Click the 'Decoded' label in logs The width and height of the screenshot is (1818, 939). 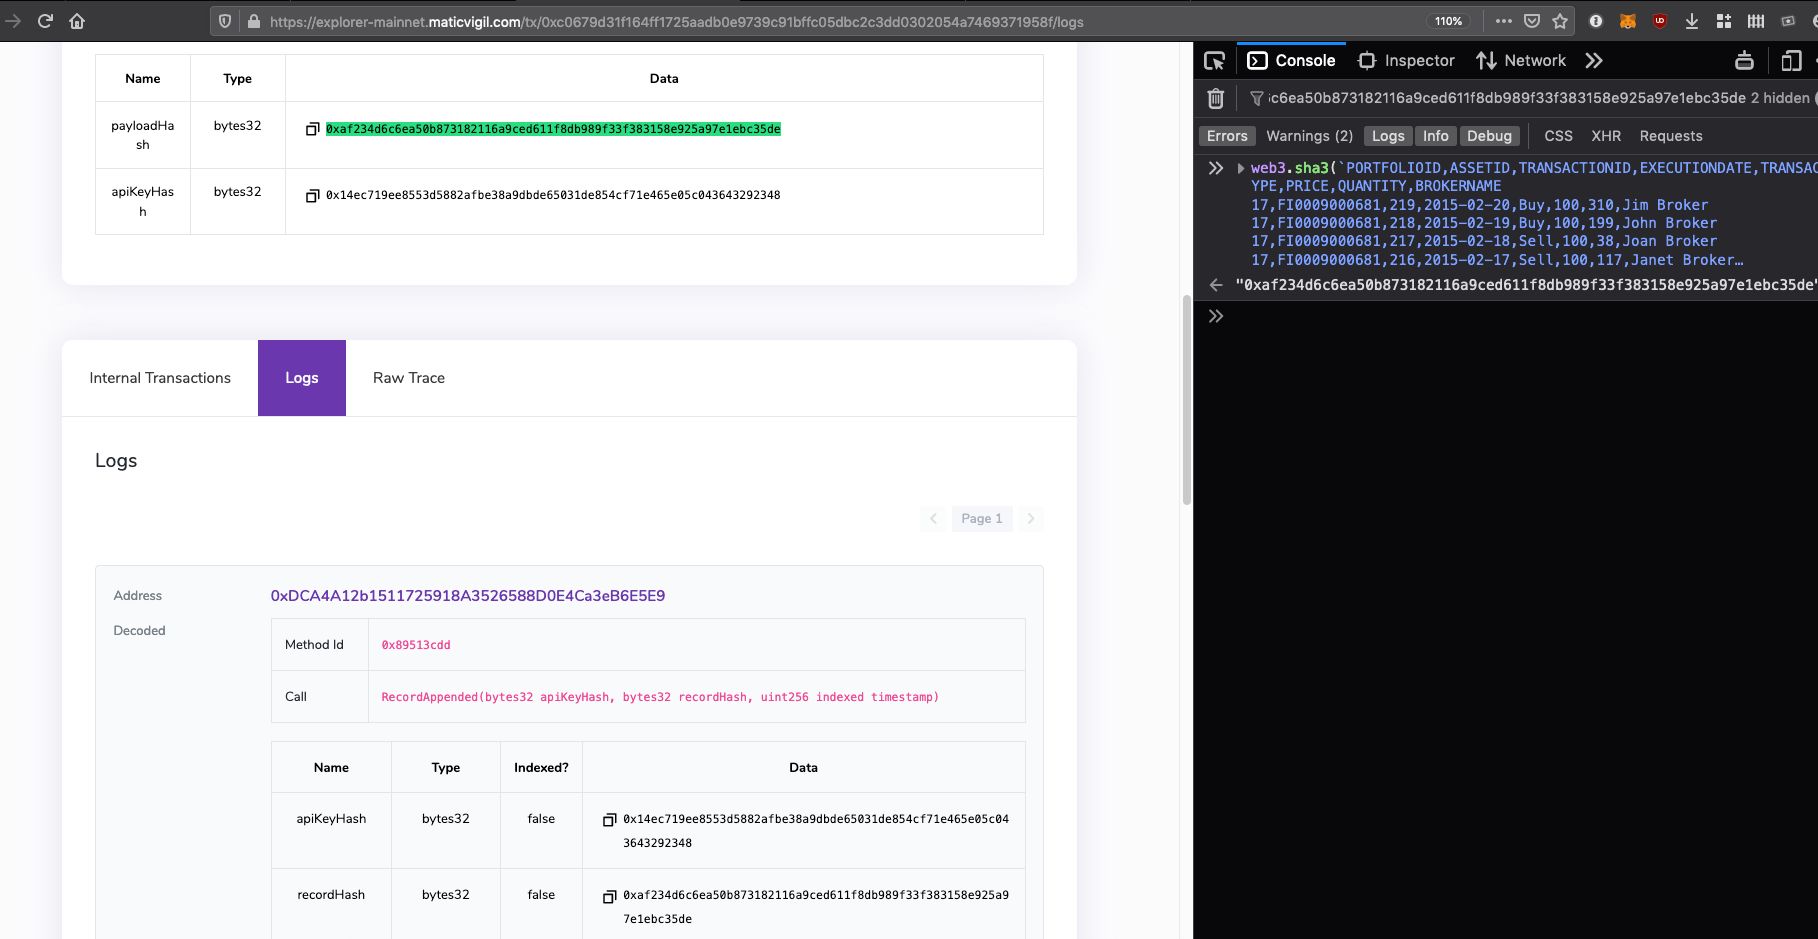[139, 631]
